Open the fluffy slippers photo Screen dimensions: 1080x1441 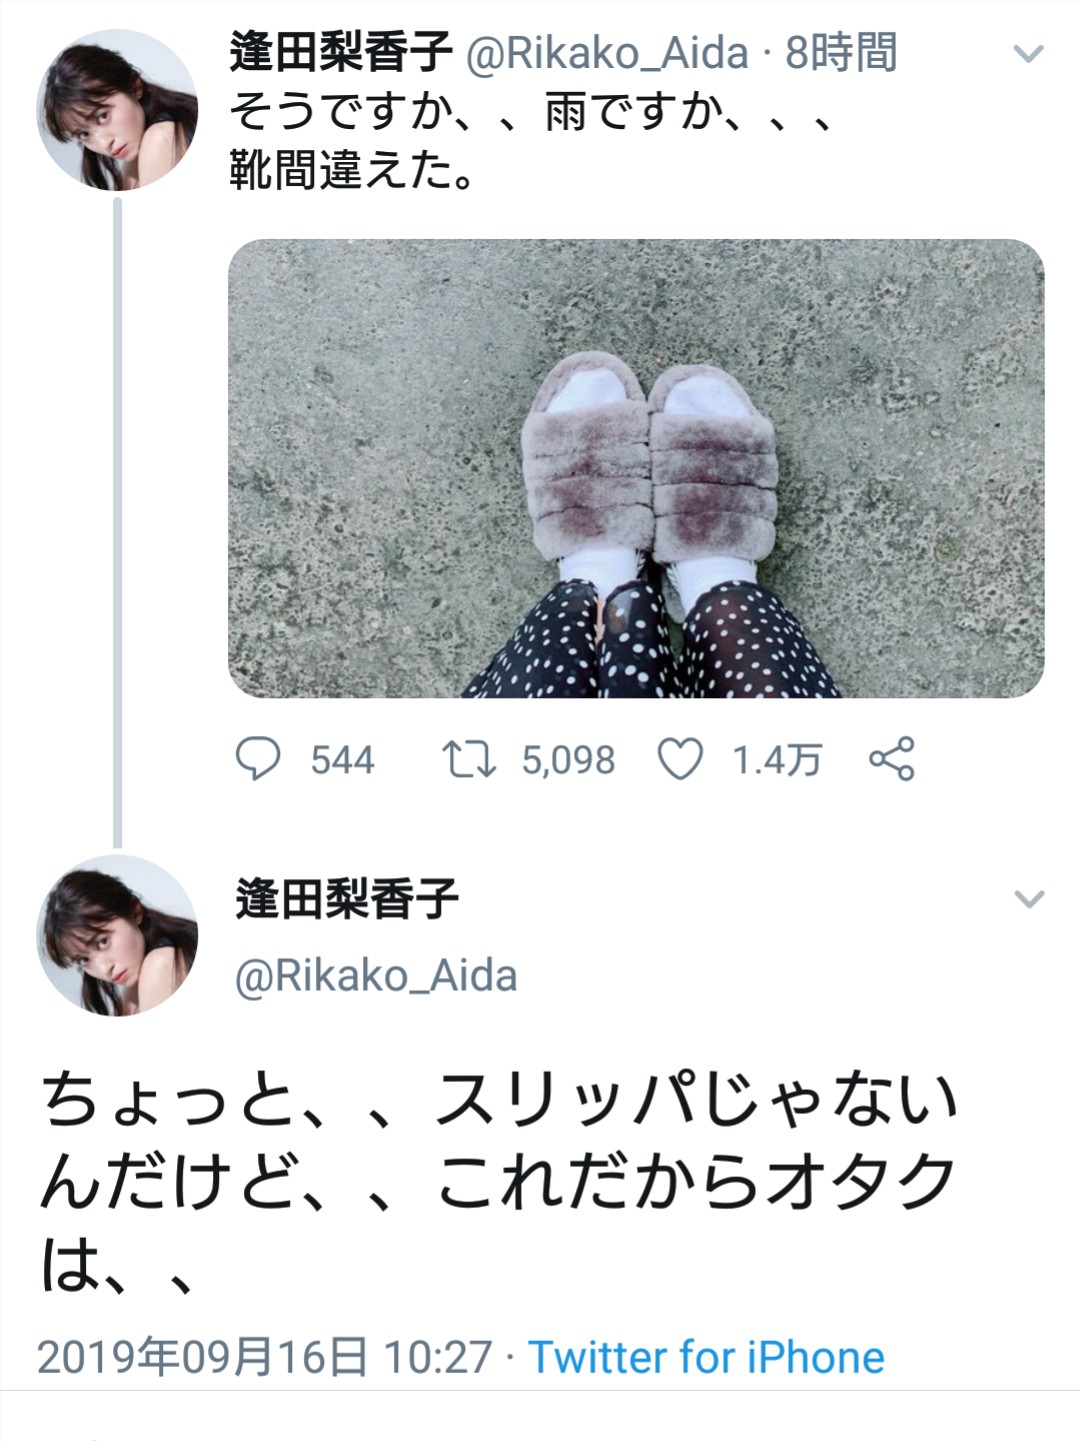click(x=636, y=468)
